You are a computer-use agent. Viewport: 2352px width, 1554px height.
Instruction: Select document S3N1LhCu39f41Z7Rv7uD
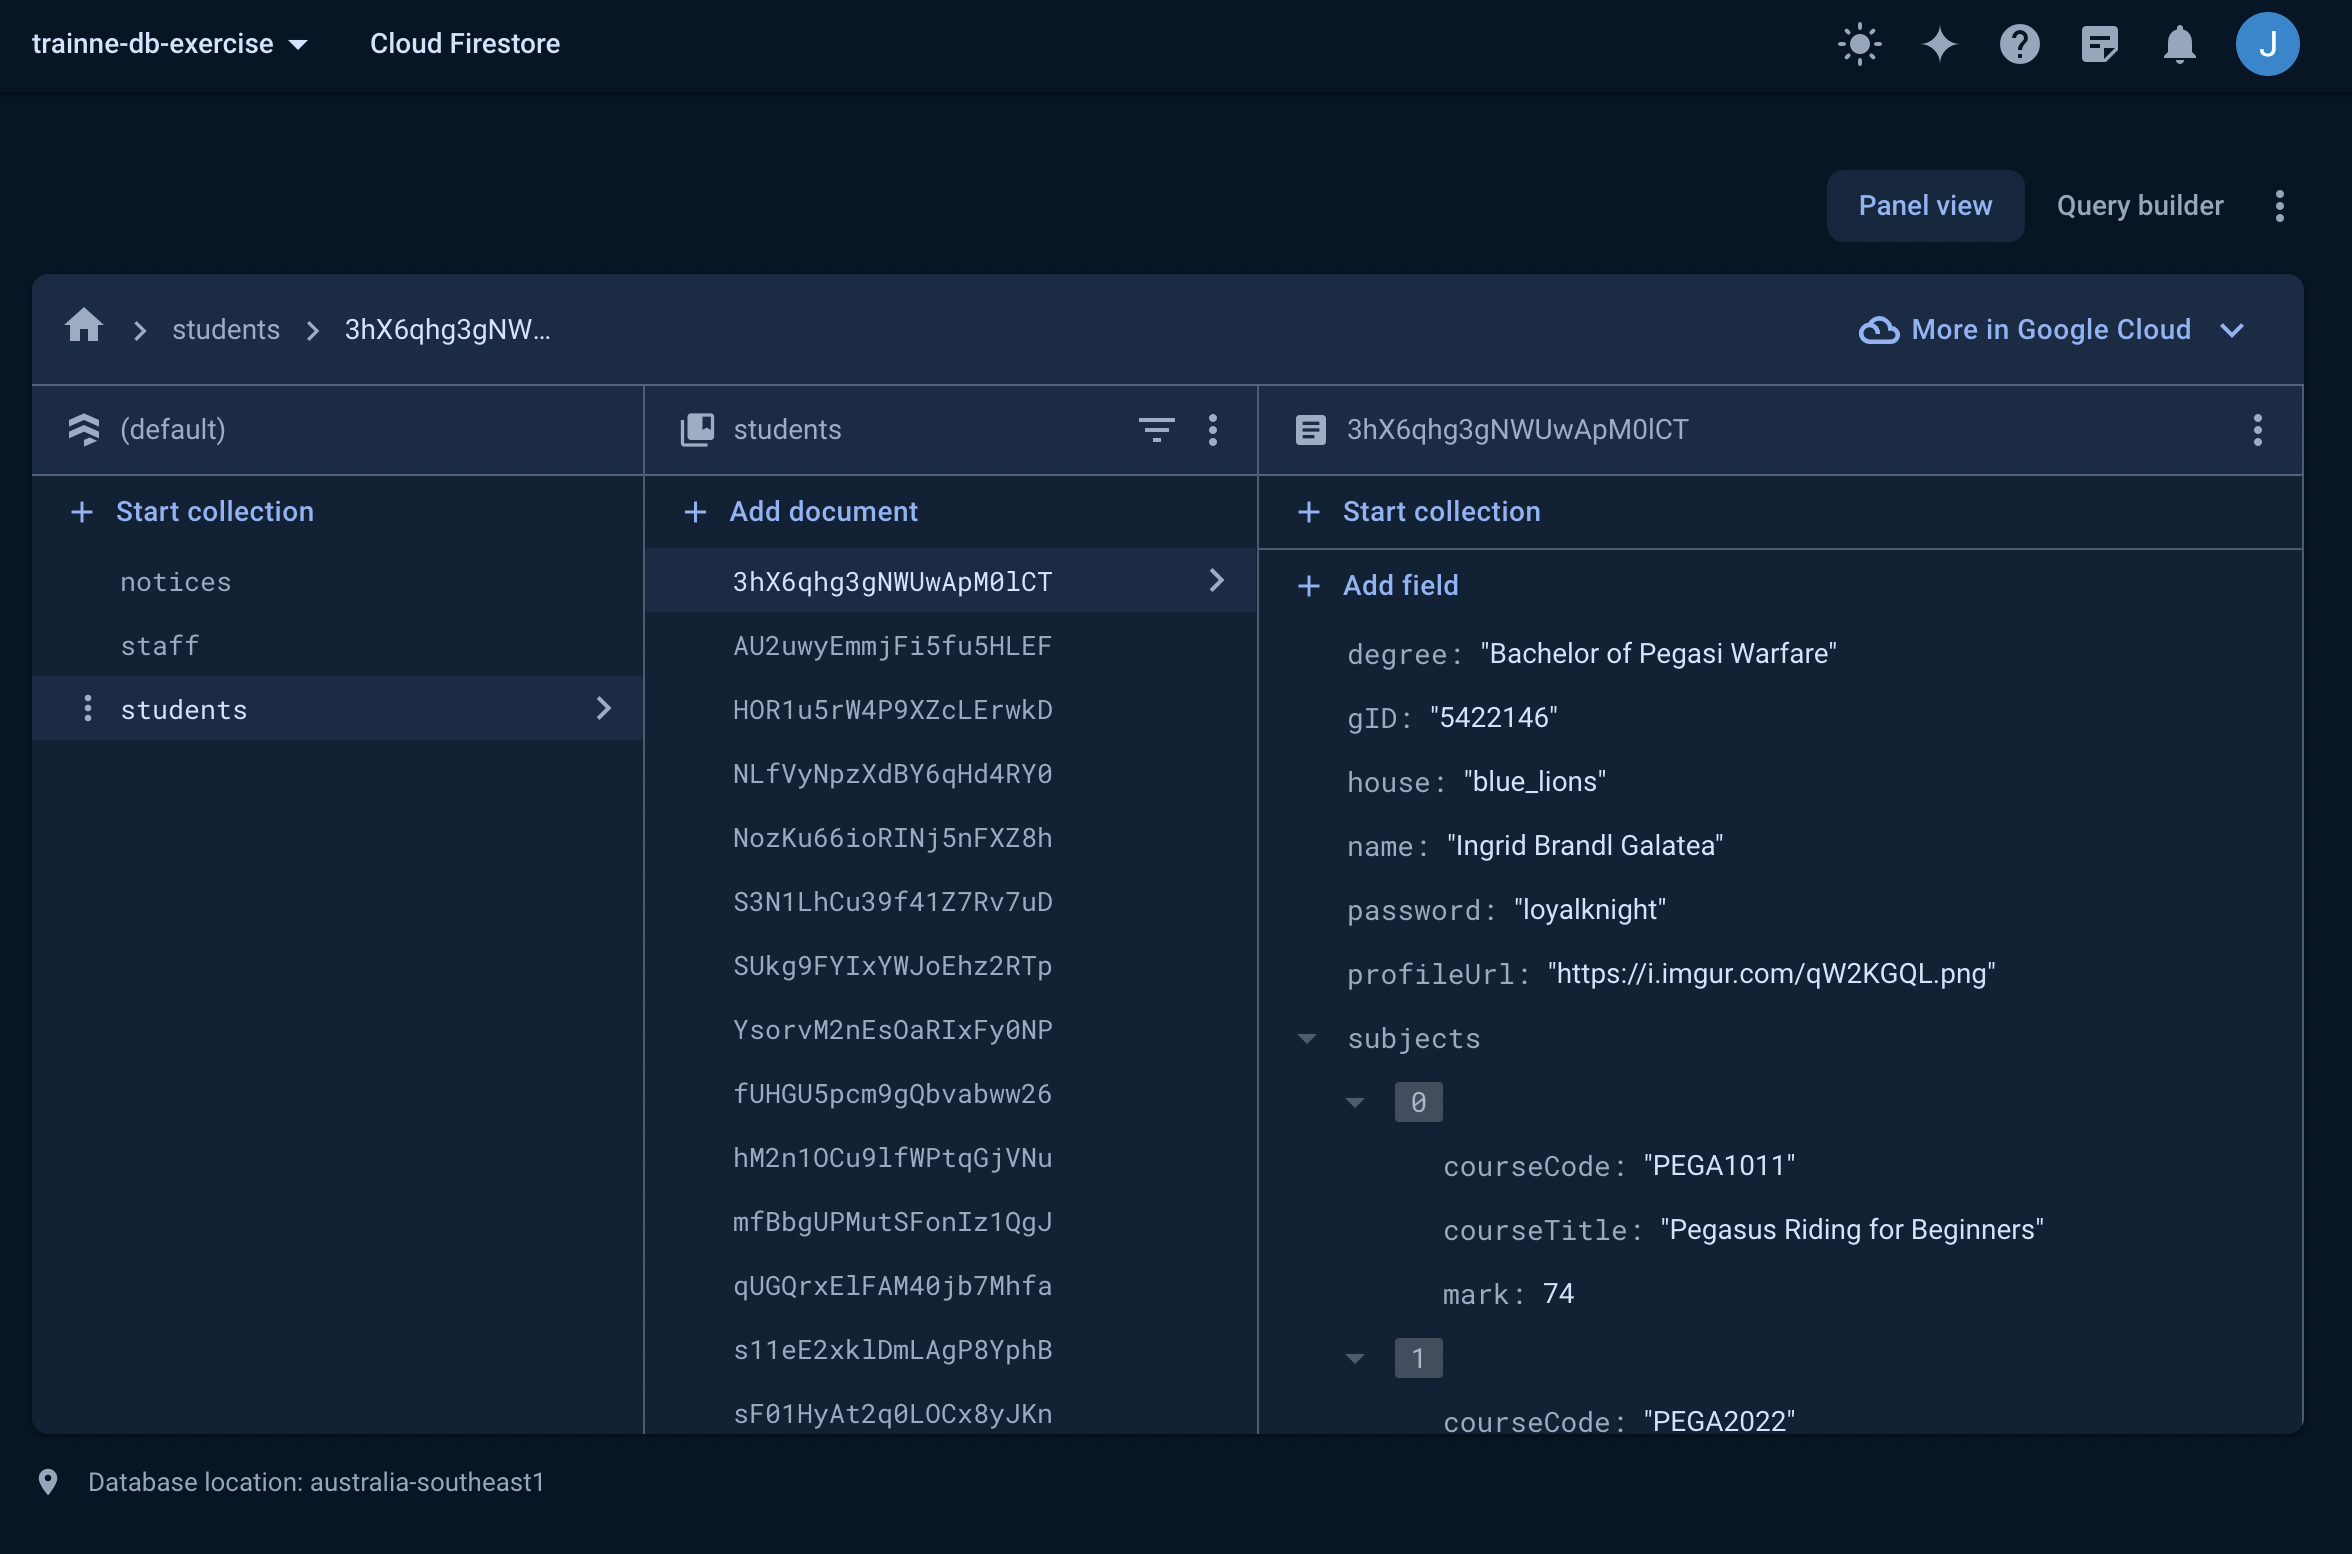[950, 902]
